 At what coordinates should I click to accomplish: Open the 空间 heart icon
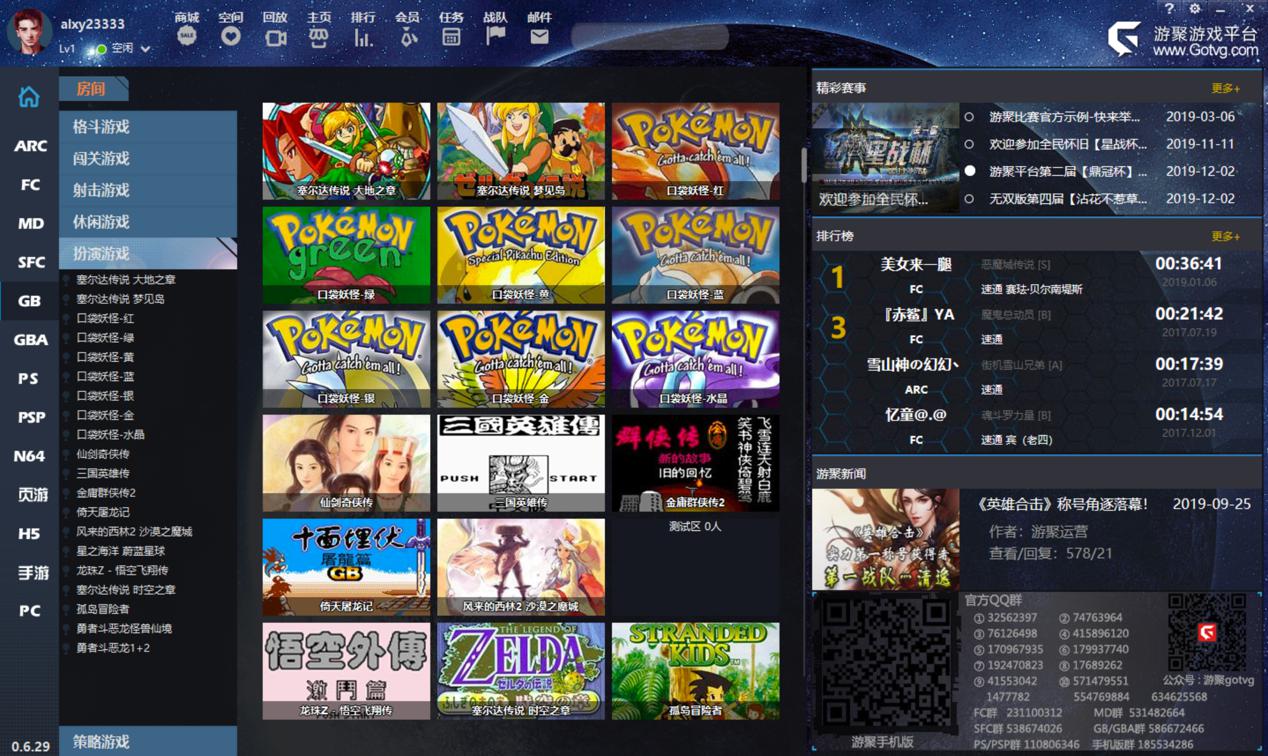click(x=231, y=36)
